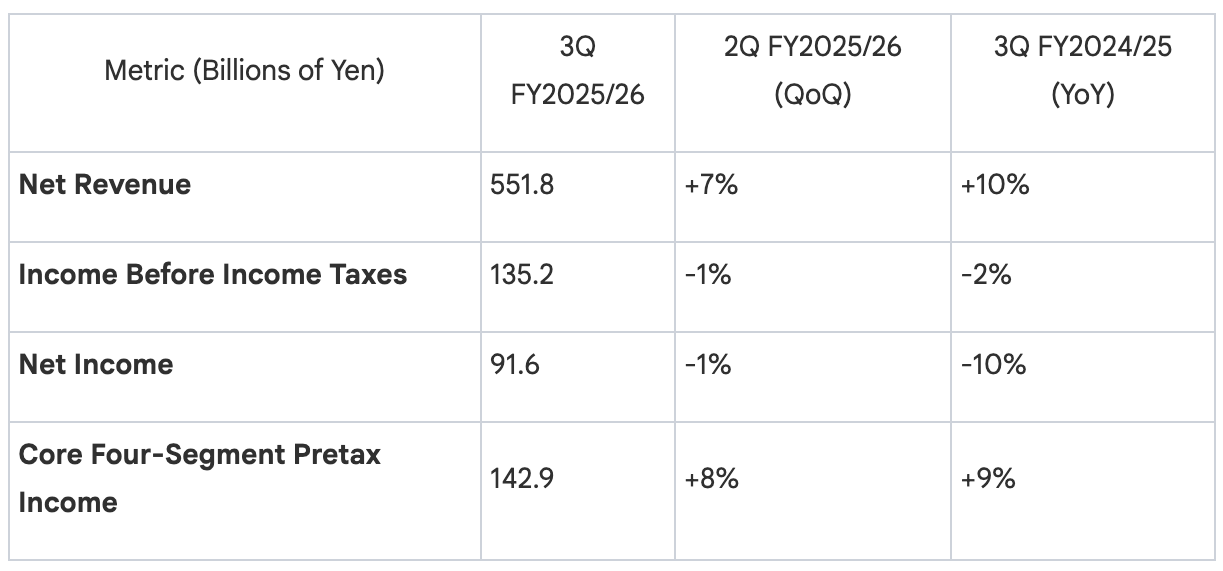Select the +10% Net Revenue YoY cell
Viewport: 1223px width, 571px height.
[995, 185]
